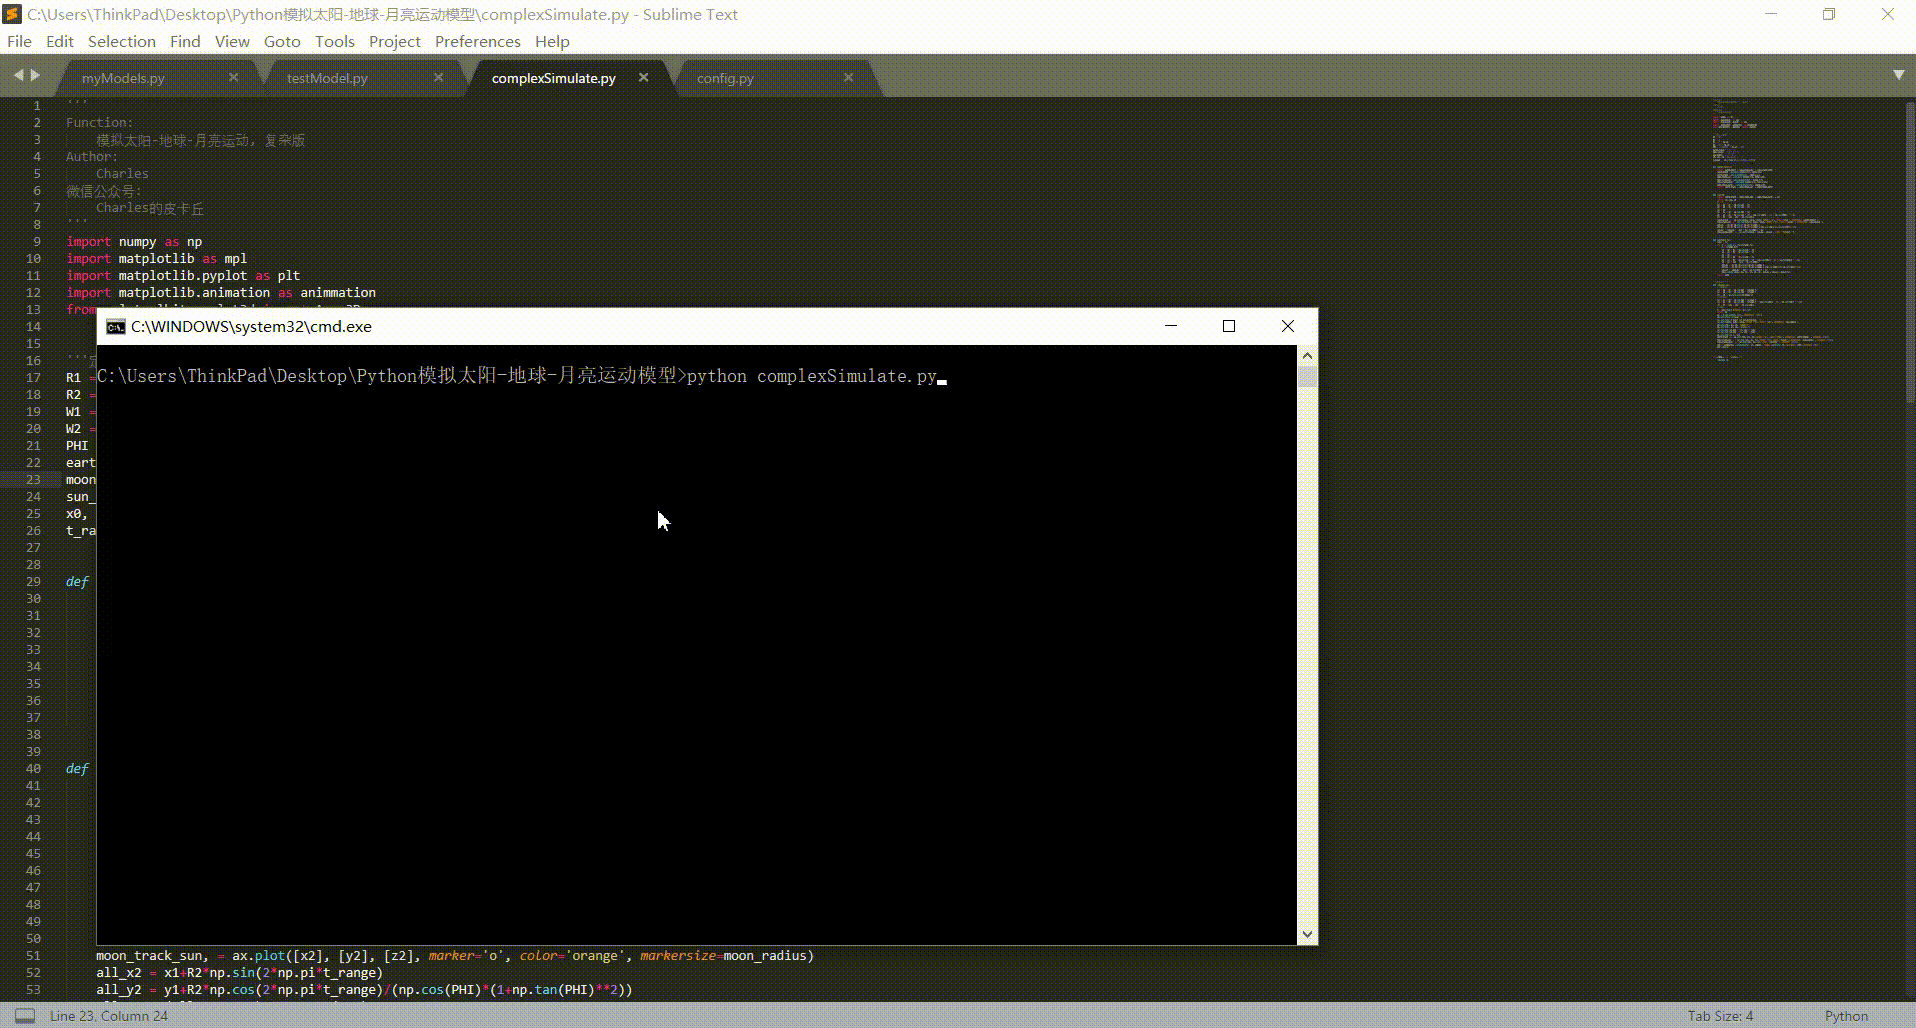Click the cmd vertical scrollbar thumb
Image resolution: width=1916 pixels, height=1028 pixels.
coord(1307,377)
